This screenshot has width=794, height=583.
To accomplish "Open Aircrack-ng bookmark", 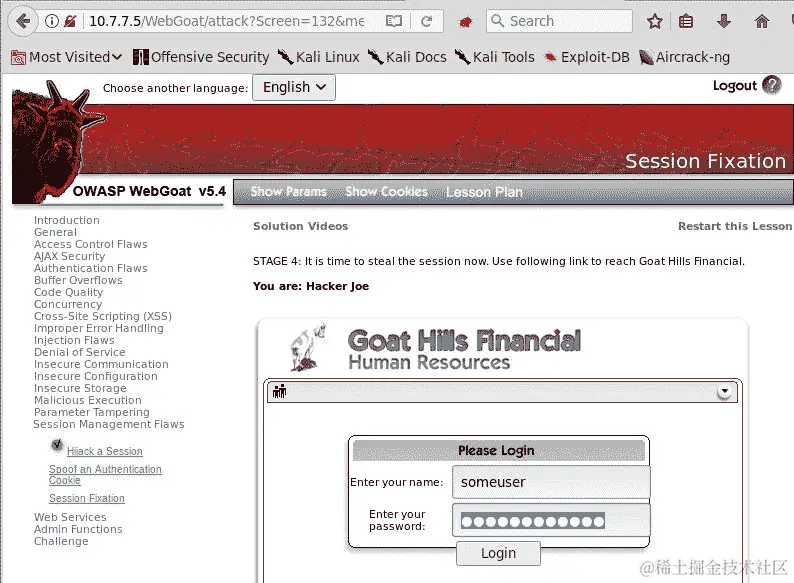I will click(x=684, y=57).
